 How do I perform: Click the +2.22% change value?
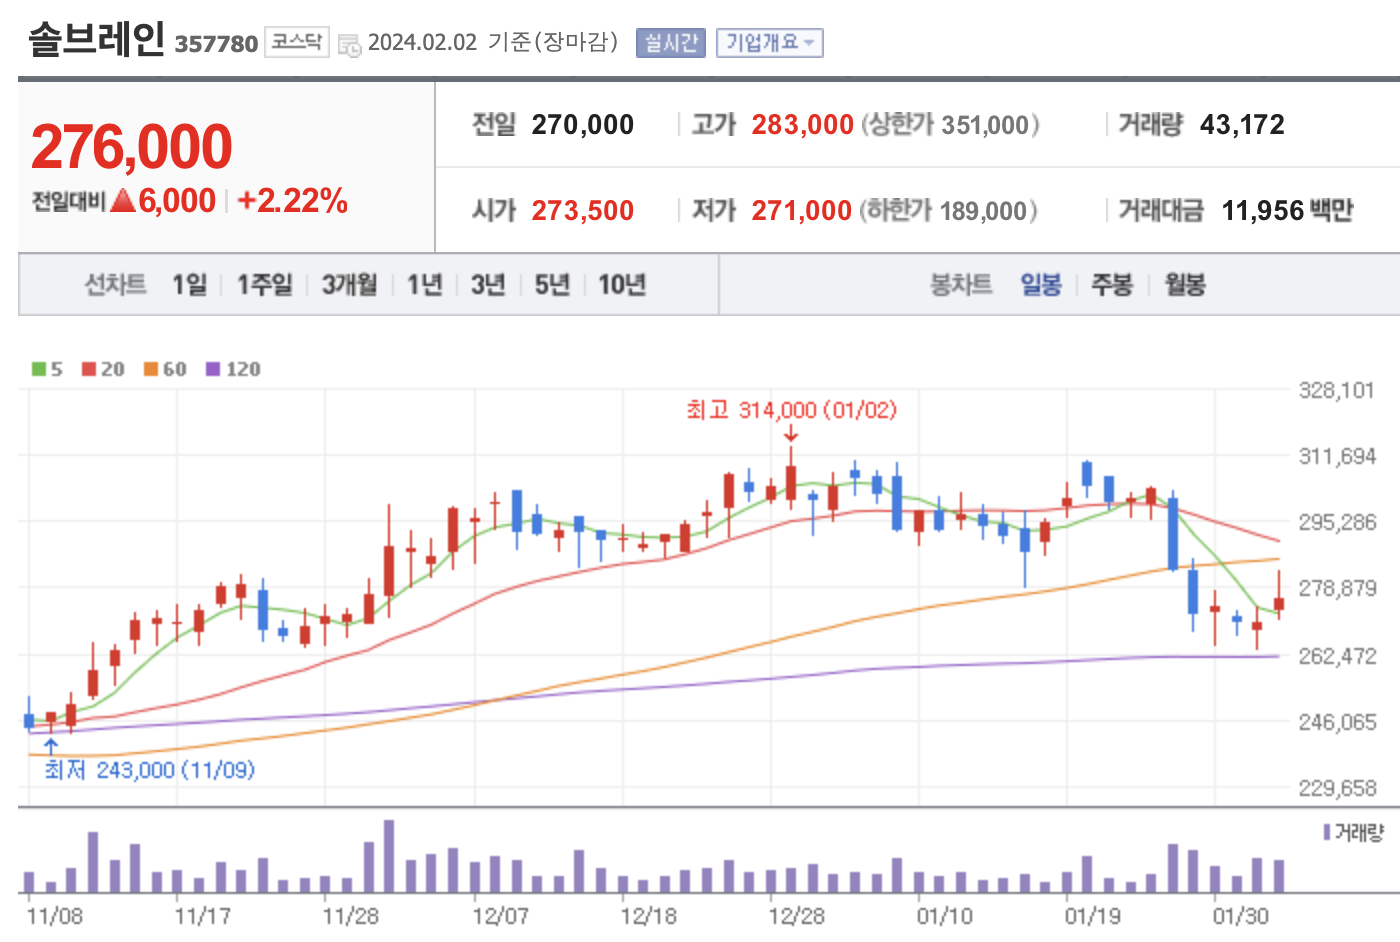(292, 201)
